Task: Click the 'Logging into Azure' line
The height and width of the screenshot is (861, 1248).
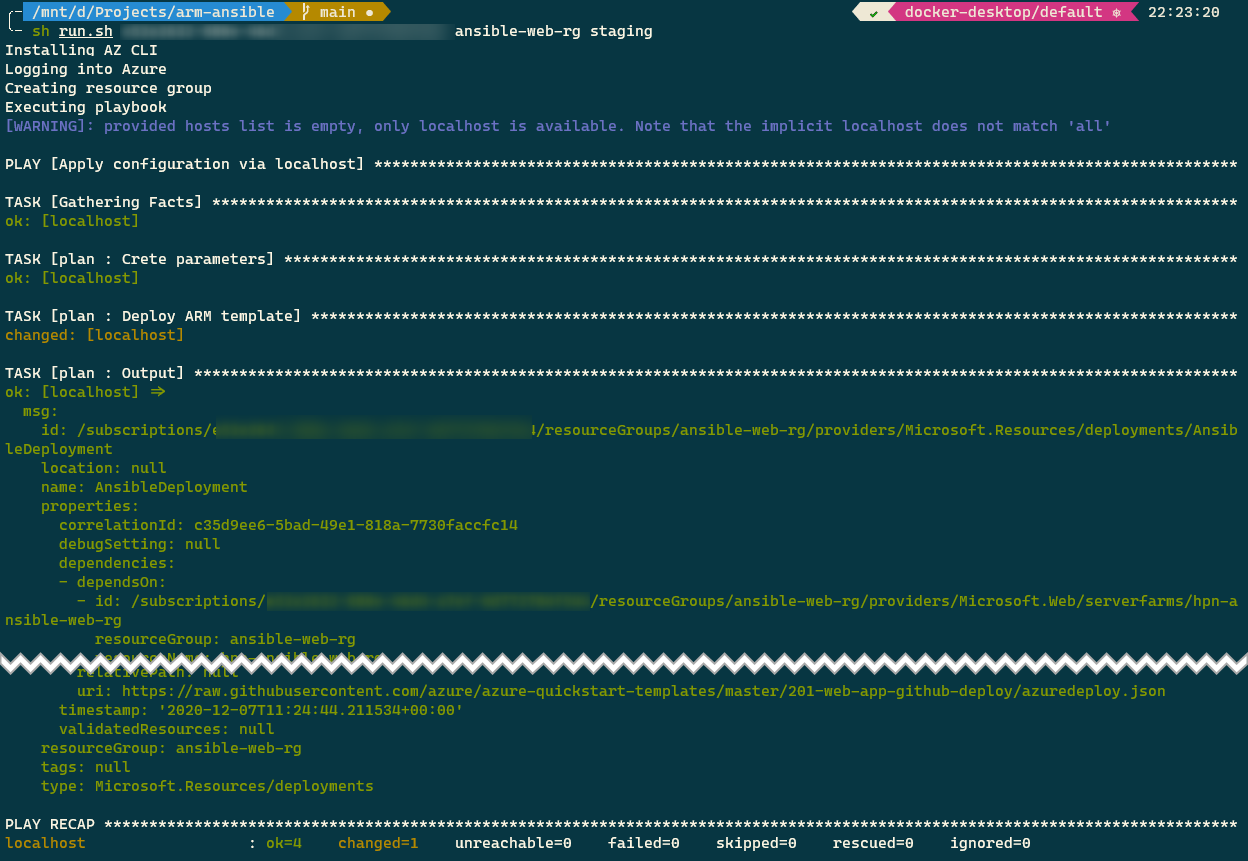Action: tap(86, 69)
